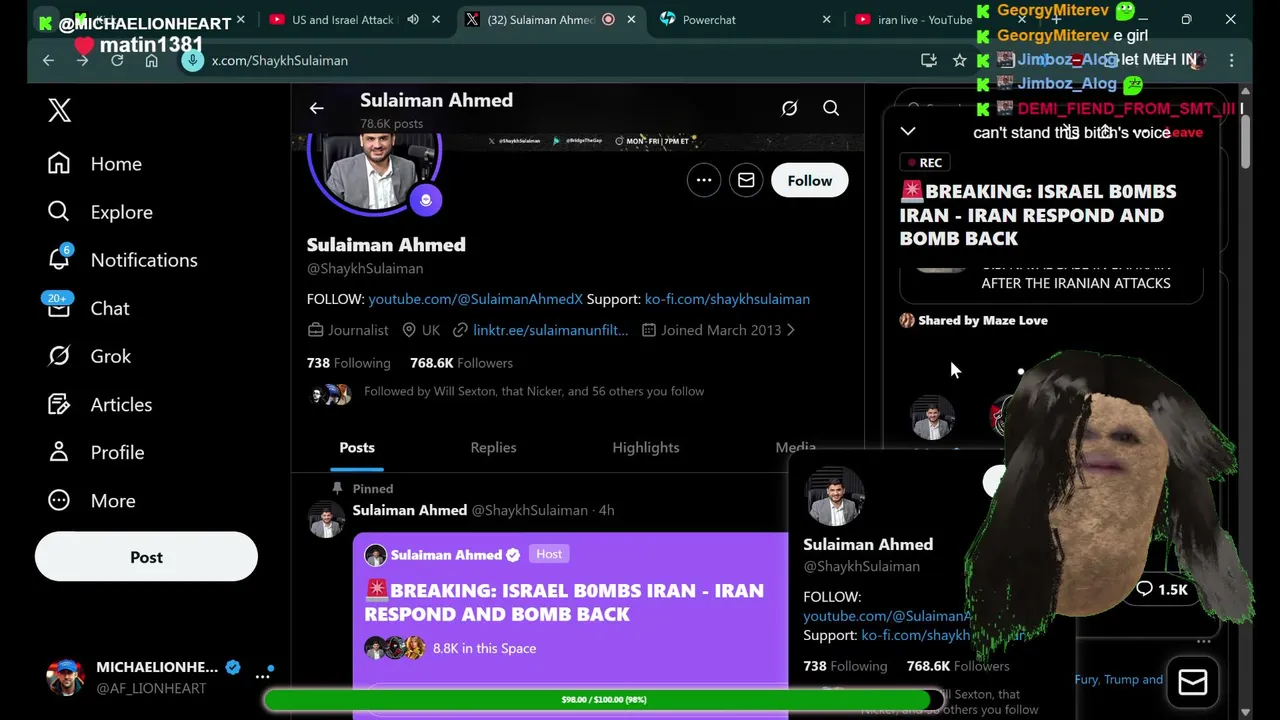
Task: Open the 738 Following list
Action: [x=348, y=363]
